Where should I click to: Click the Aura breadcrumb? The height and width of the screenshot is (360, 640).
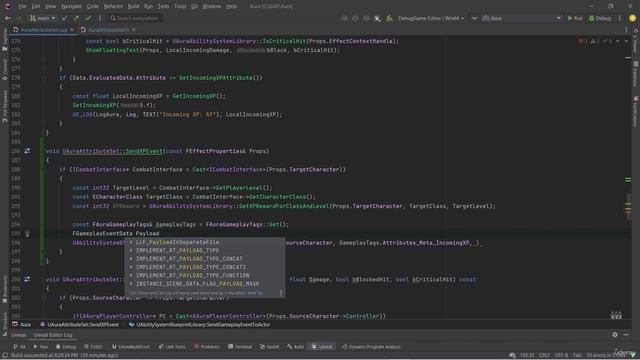point(22,325)
